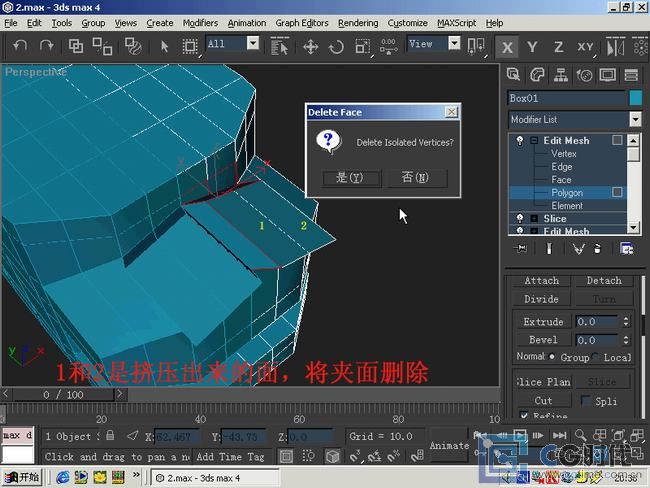Viewport: 650px width, 488px height.
Task: Open Configure Modifier Sets icon
Action: point(626,248)
